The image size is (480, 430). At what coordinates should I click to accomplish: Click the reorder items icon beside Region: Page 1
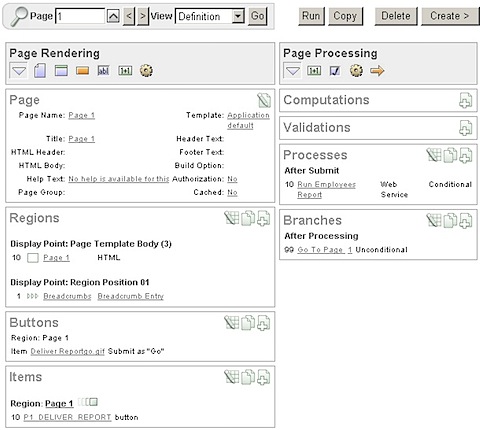click(x=88, y=402)
